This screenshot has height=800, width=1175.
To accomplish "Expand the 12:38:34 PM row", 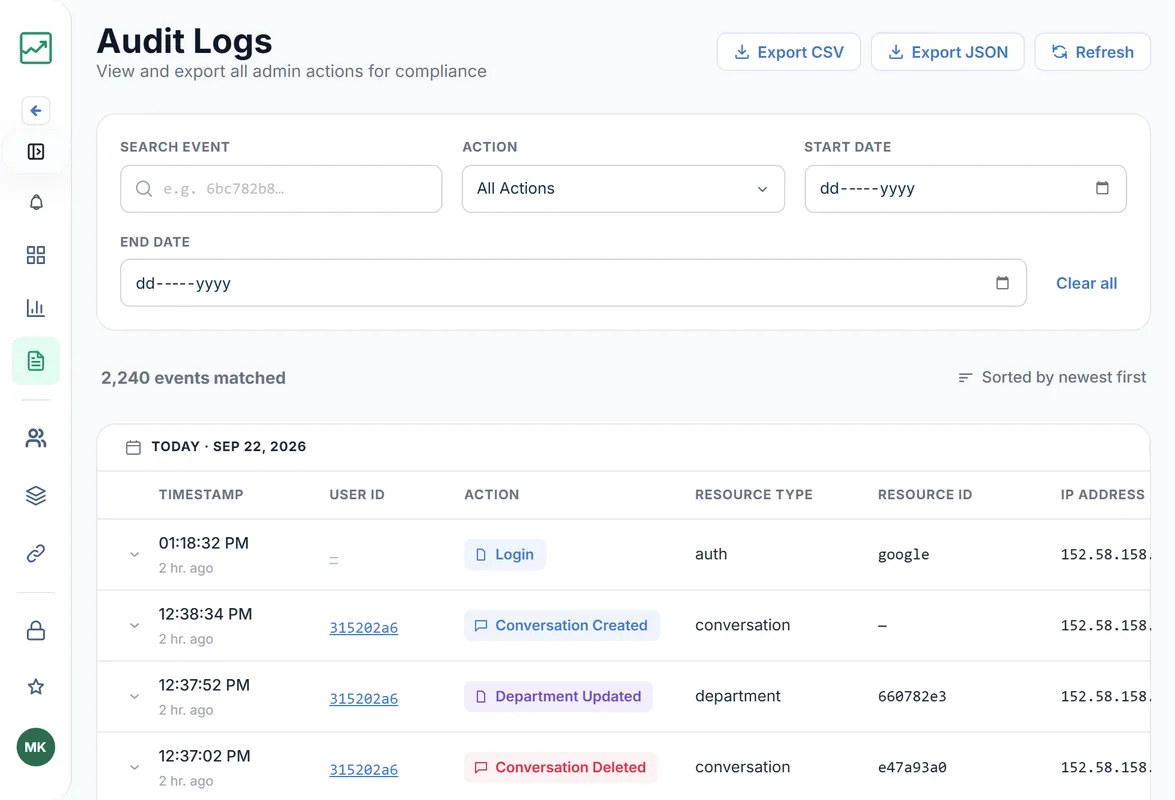I will 134,625.
